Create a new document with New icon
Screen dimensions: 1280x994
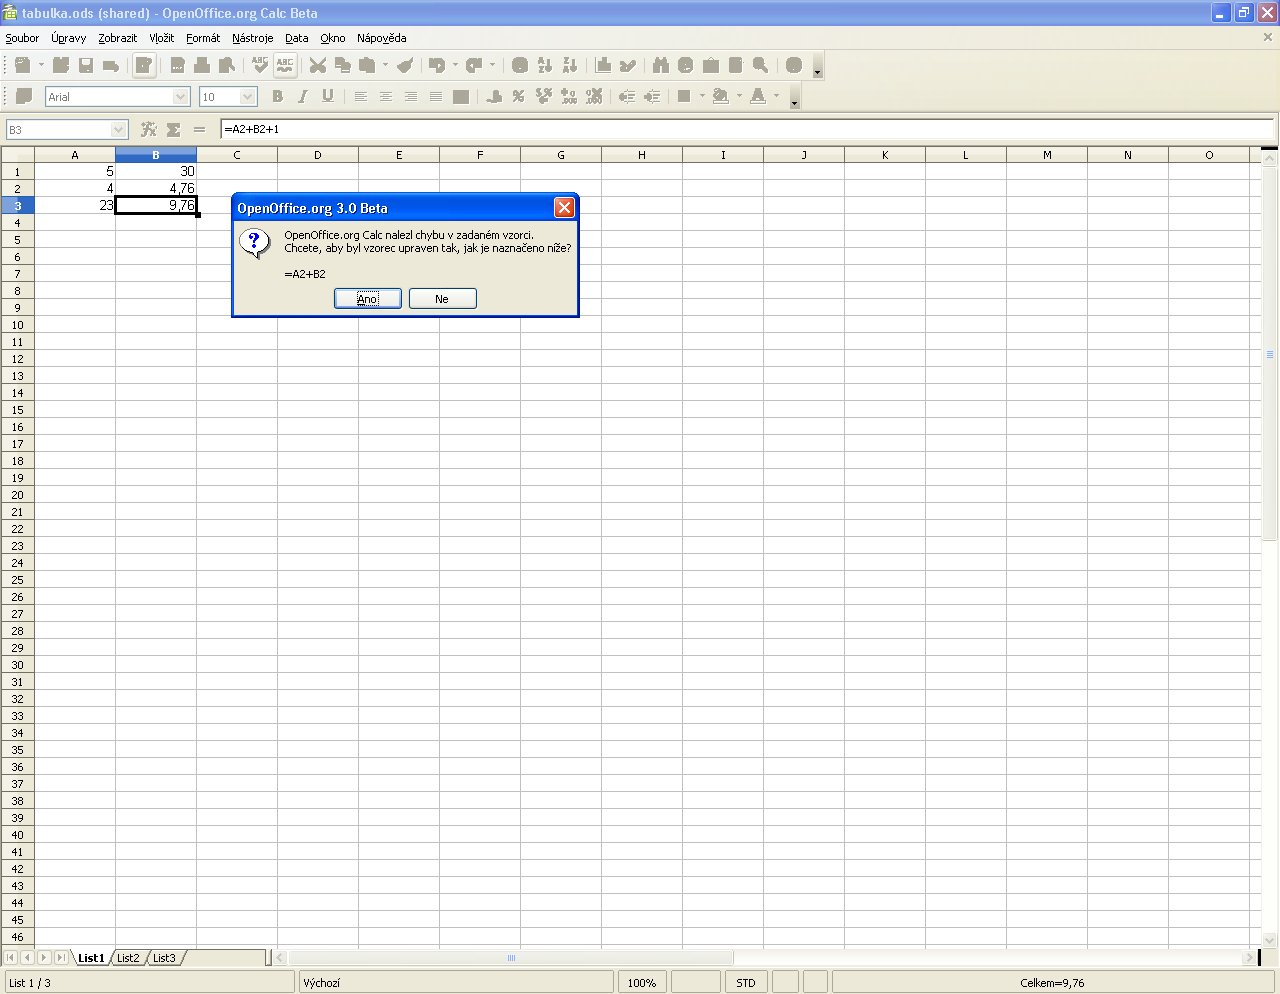click(x=22, y=65)
